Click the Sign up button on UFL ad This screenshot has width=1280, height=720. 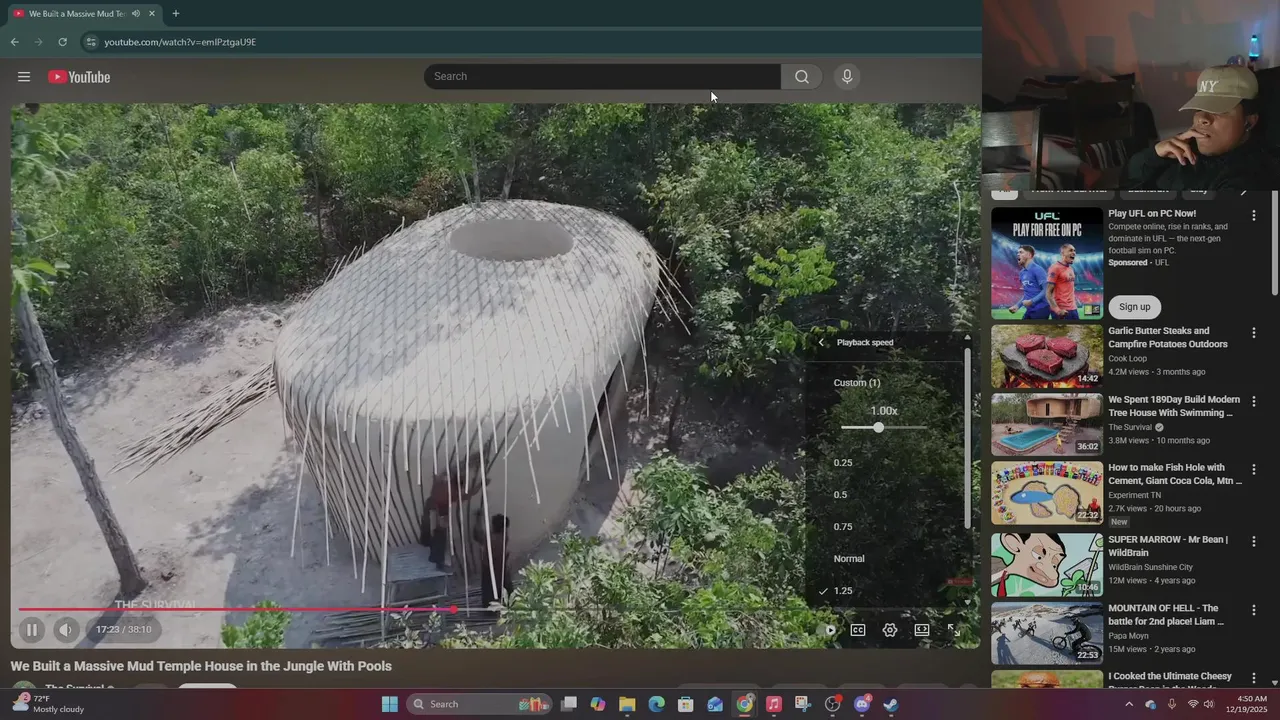point(1135,307)
